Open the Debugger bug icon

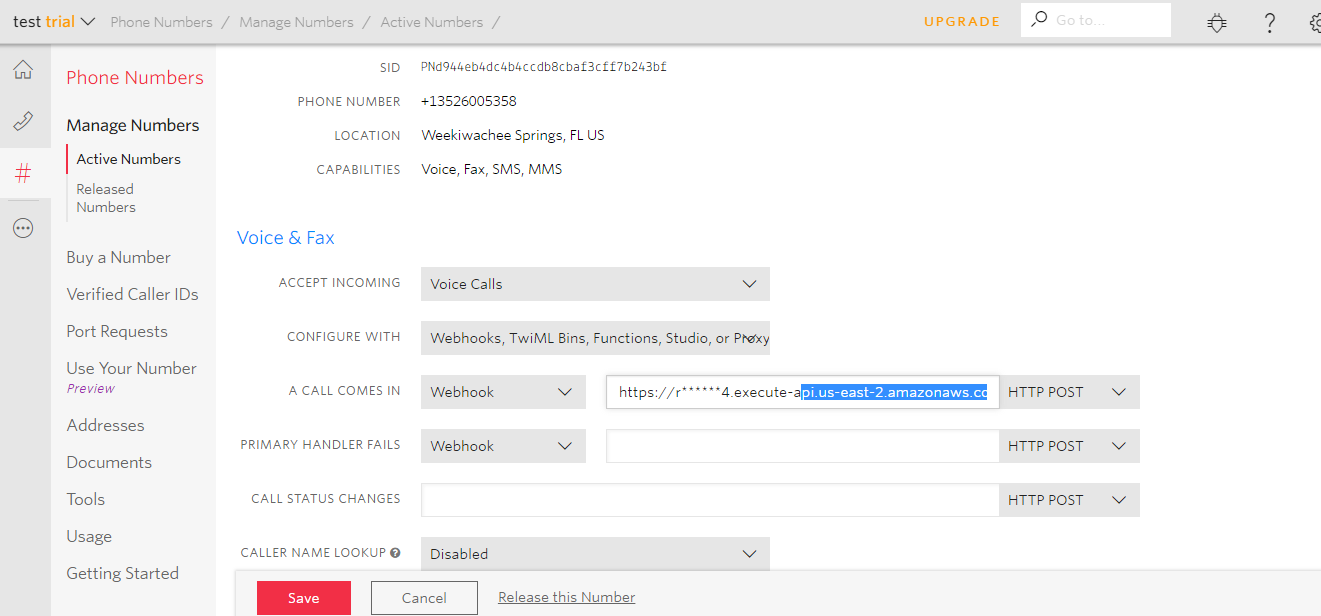1216,21
